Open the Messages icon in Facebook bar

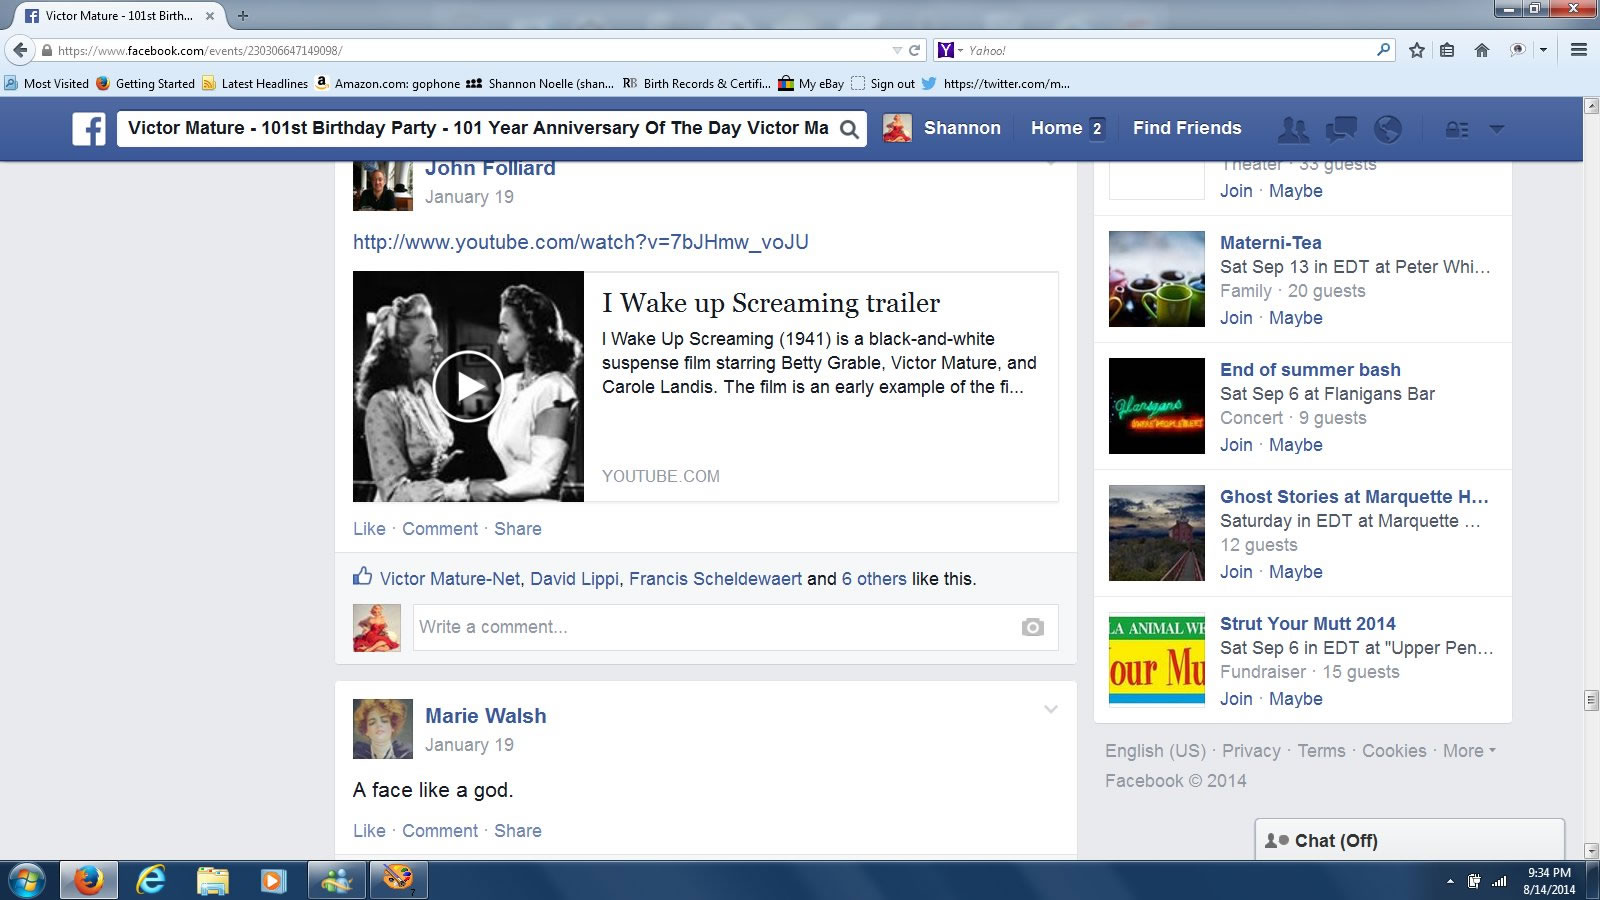1341,129
